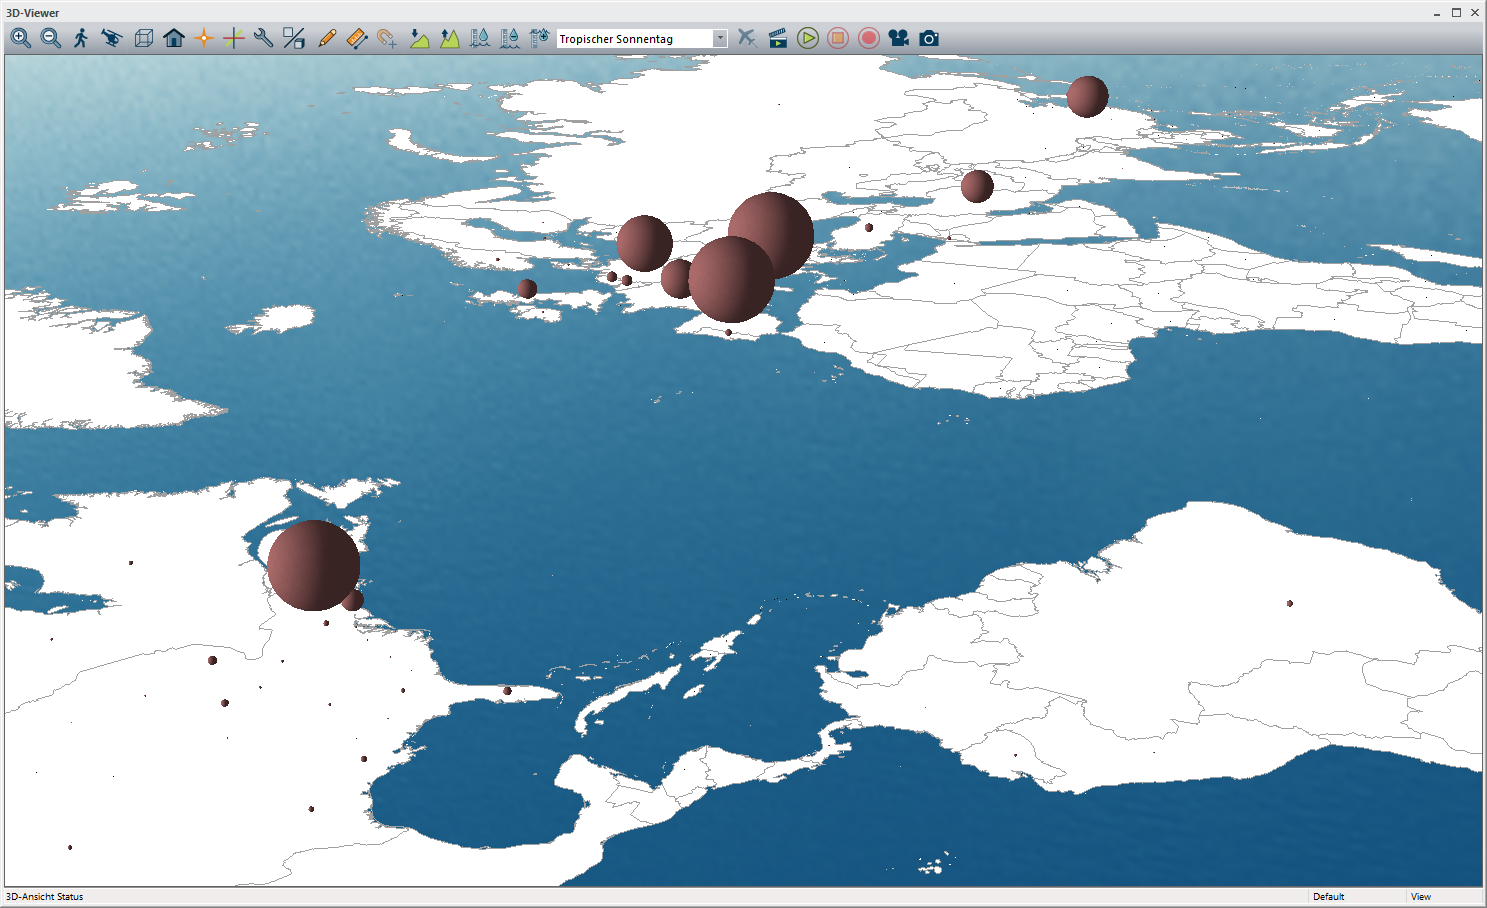Image resolution: width=1487 pixels, height=908 pixels.
Task: Click the water gauge icon beside raise terrain
Action: (480, 38)
